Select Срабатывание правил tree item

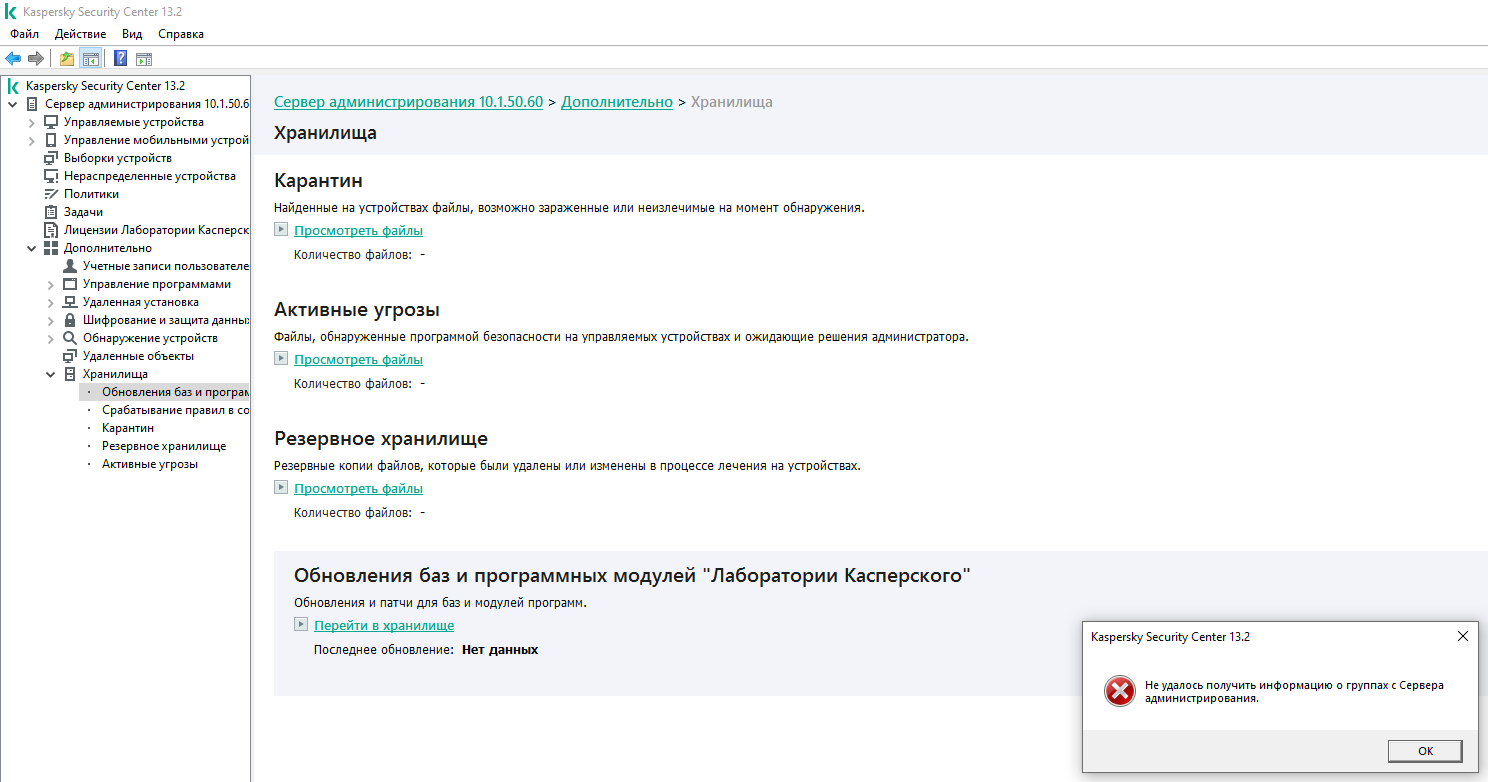pyautogui.click(x=175, y=410)
